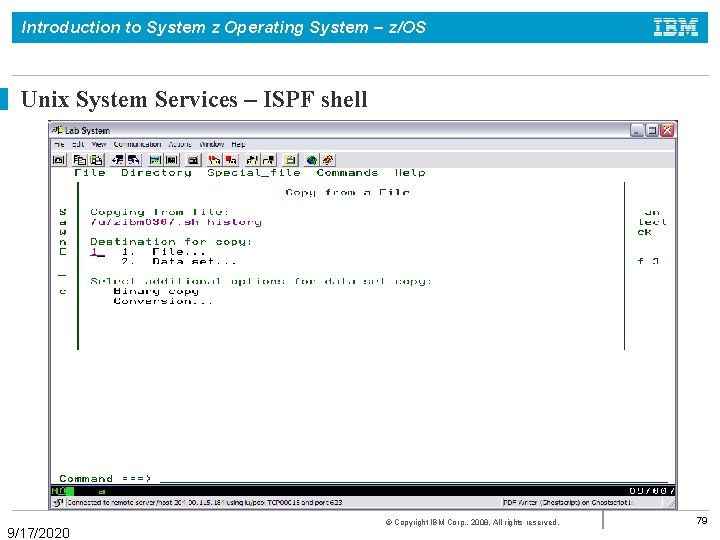Click the yellow clipboard viewer icon
Screen dimensions: 720x540
click(290, 160)
